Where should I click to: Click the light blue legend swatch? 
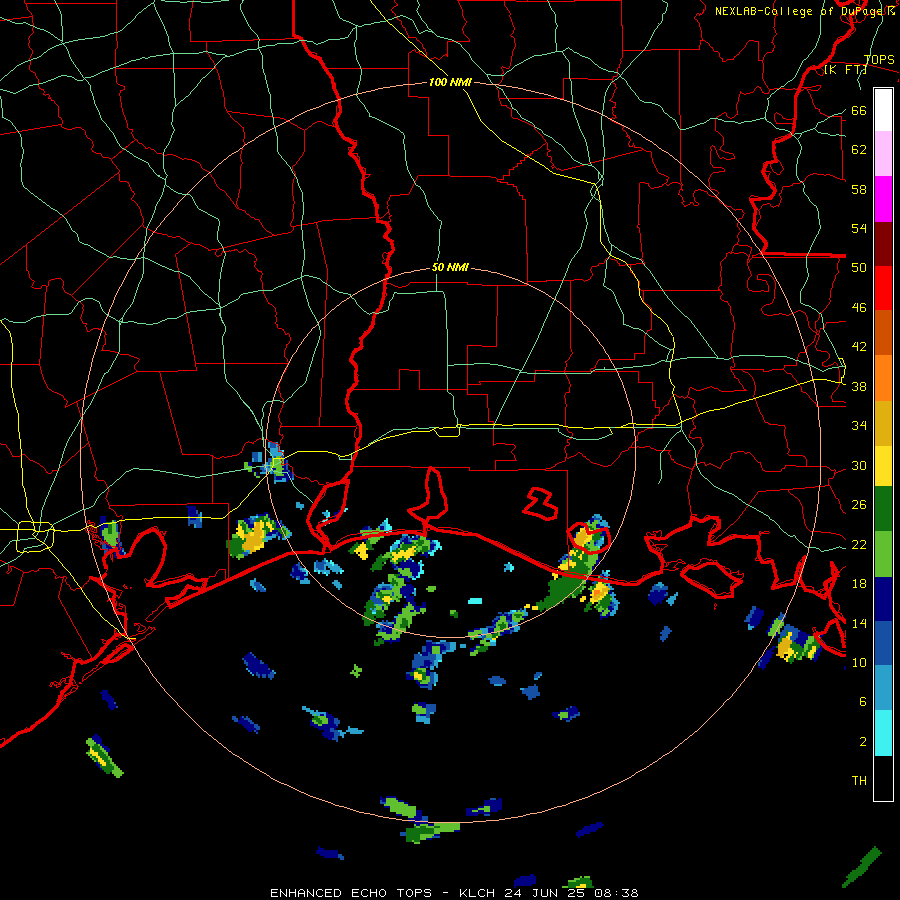click(x=883, y=688)
